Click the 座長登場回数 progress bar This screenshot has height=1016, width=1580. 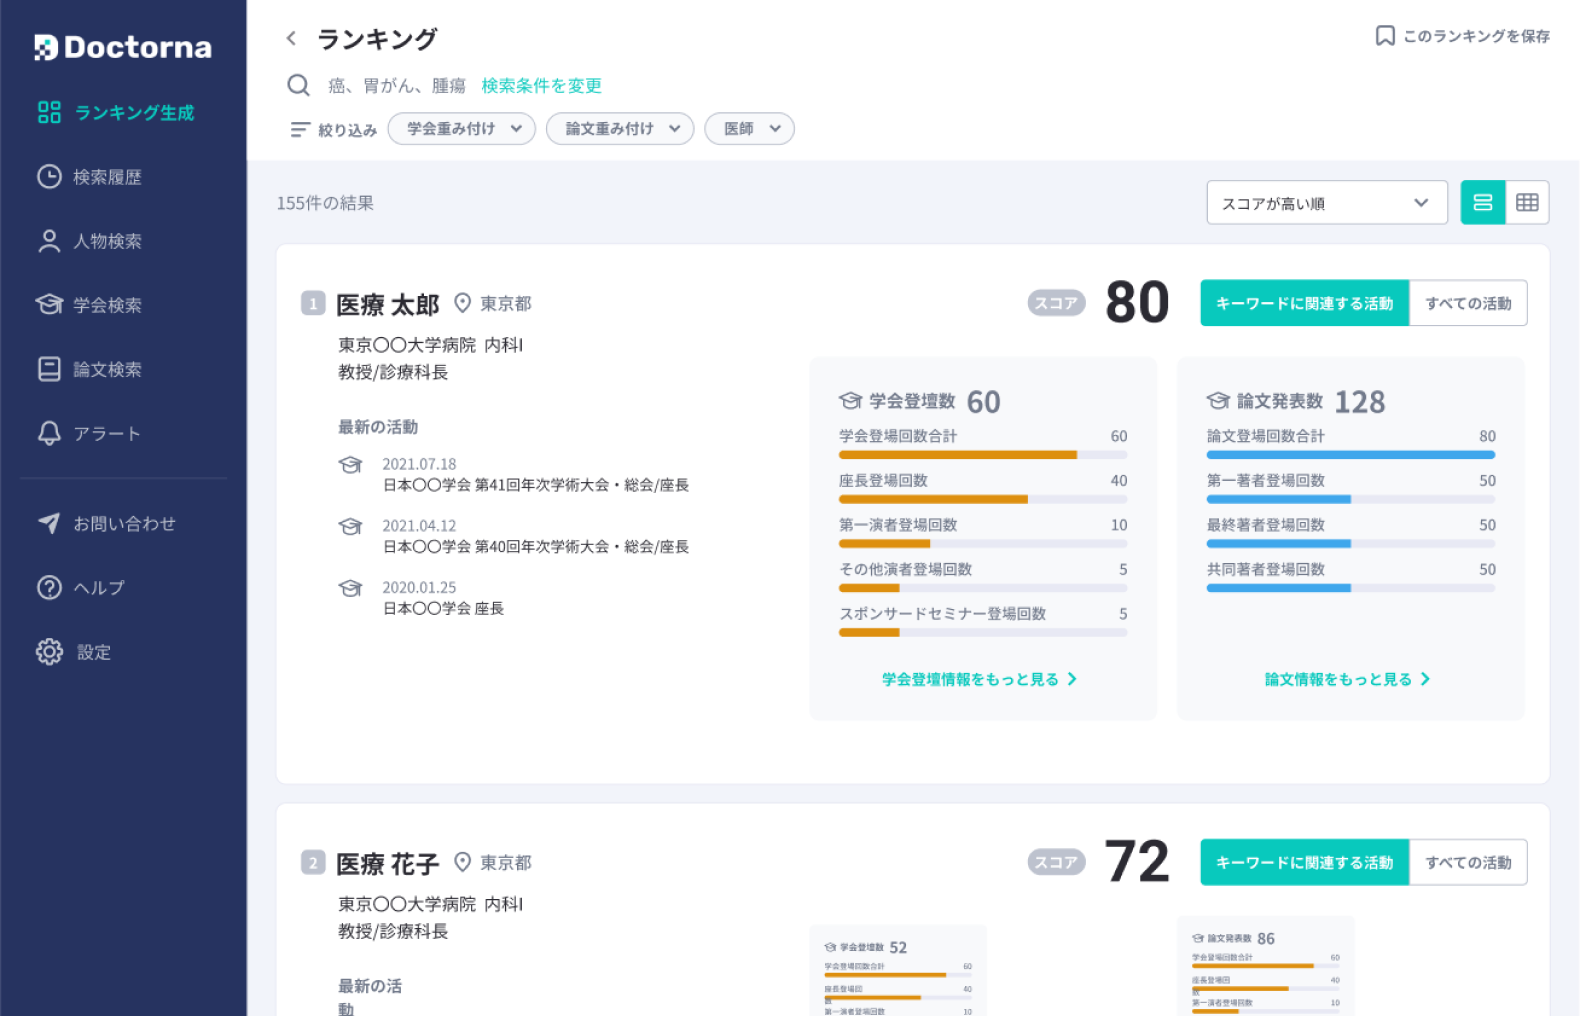[983, 499]
